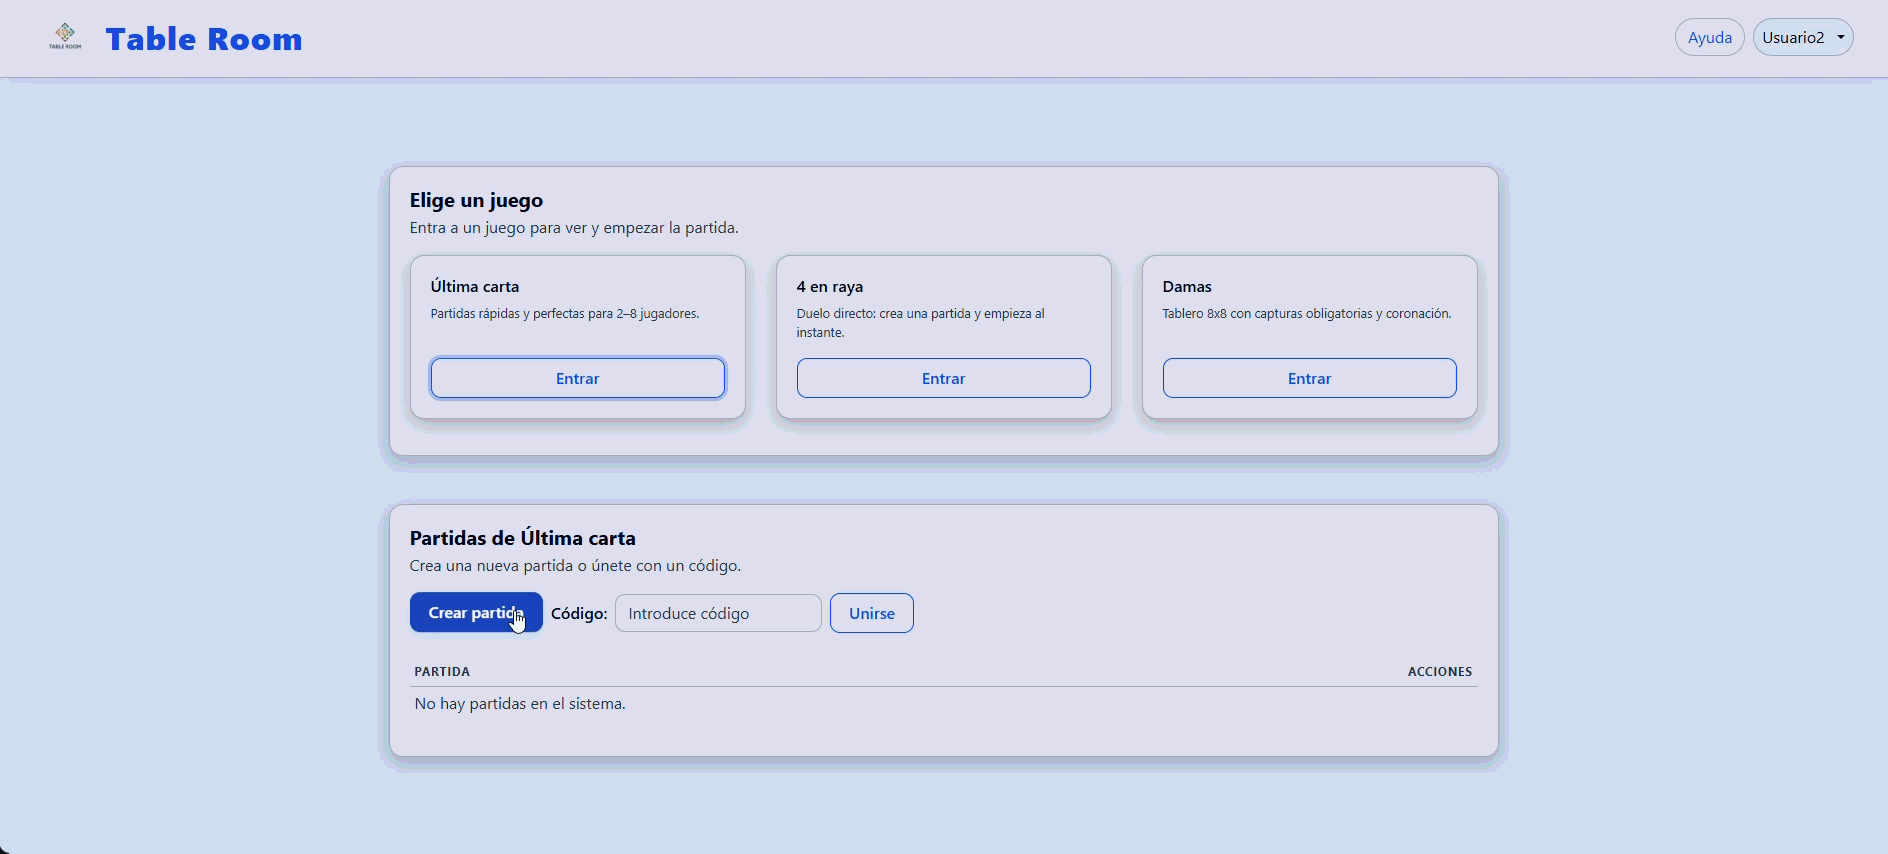Enter the Última carta game
Screen dimensions: 1888x854
coord(577,379)
